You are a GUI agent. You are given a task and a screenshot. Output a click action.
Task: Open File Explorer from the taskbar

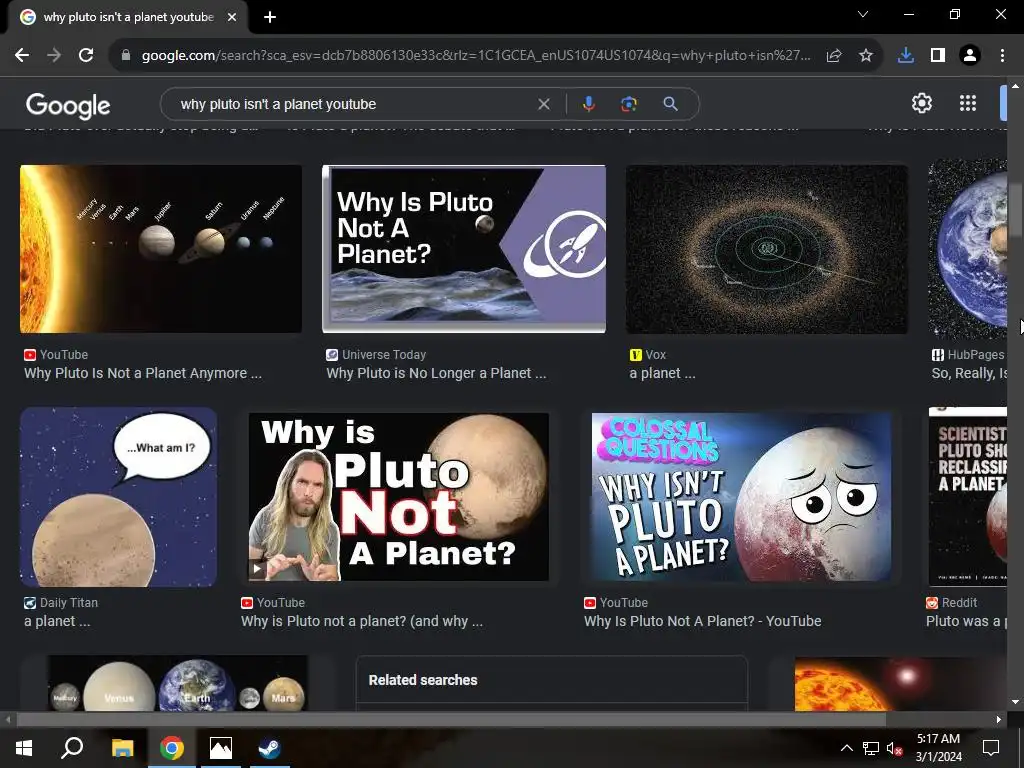122,748
